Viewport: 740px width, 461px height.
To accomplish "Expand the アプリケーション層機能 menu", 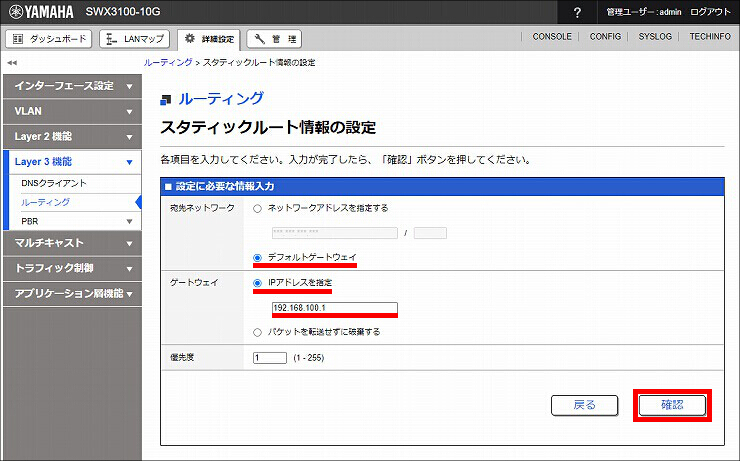I will pyautogui.click(x=72, y=294).
